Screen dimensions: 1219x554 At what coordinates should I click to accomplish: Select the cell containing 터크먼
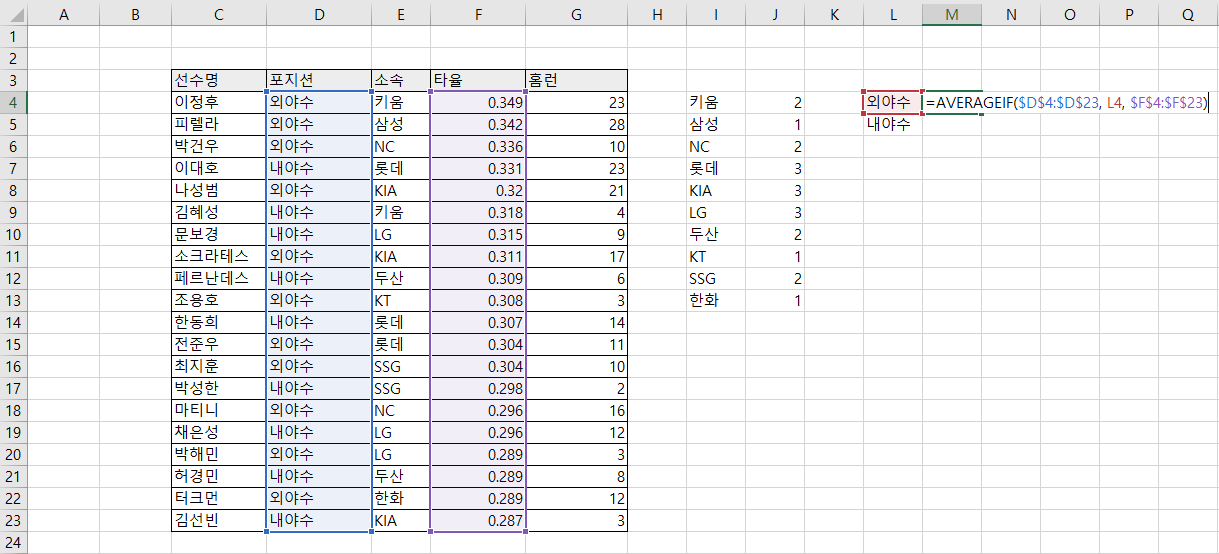(218, 498)
